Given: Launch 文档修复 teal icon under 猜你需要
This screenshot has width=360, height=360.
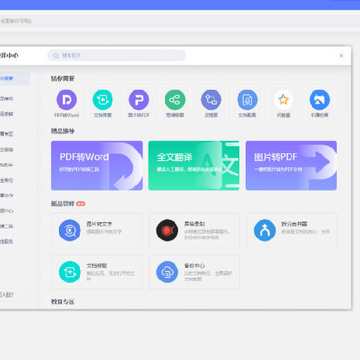Looking at the screenshot, I should coord(102,100).
